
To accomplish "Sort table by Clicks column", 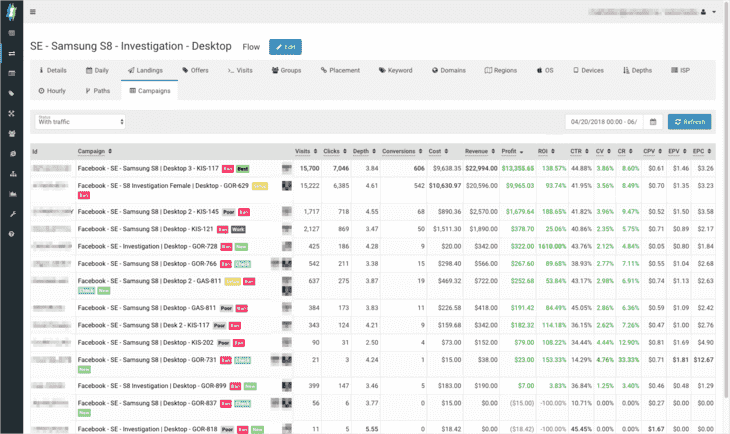I will click(x=335, y=151).
